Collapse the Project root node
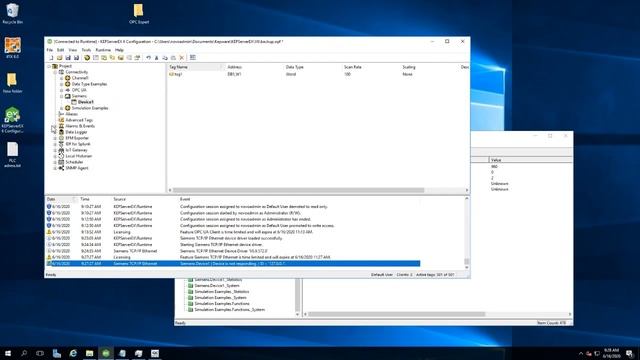640x360 pixels. pyautogui.click(x=49, y=66)
